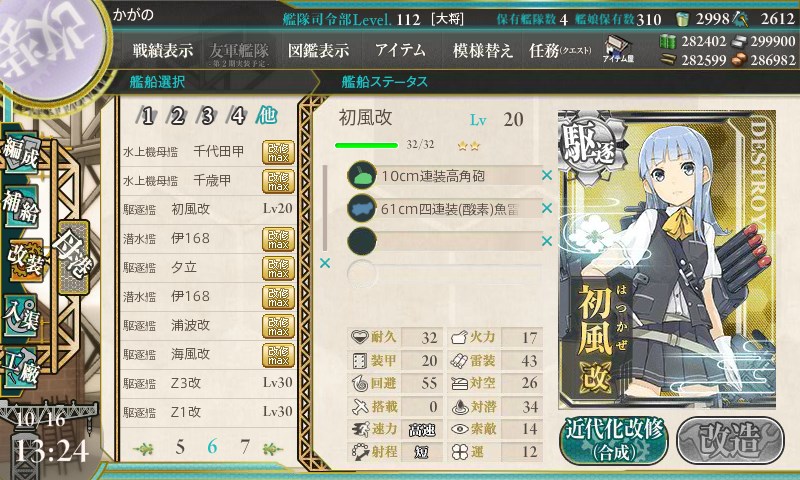Open the 工廠 (factory) sidebar icon
800x480 pixels.
tap(21, 367)
